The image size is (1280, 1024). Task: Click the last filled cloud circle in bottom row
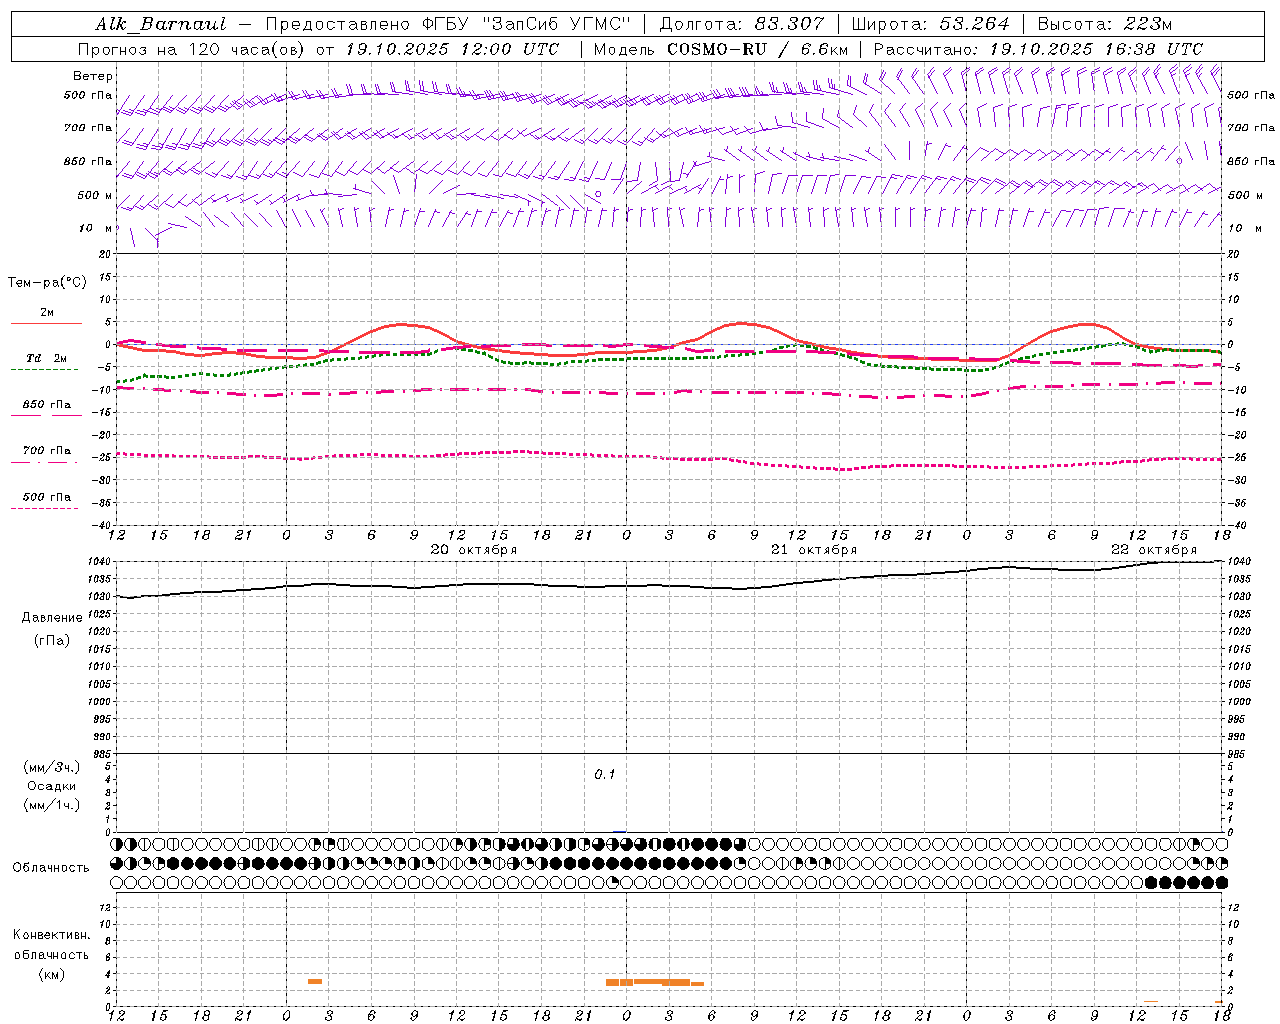click(x=1221, y=883)
